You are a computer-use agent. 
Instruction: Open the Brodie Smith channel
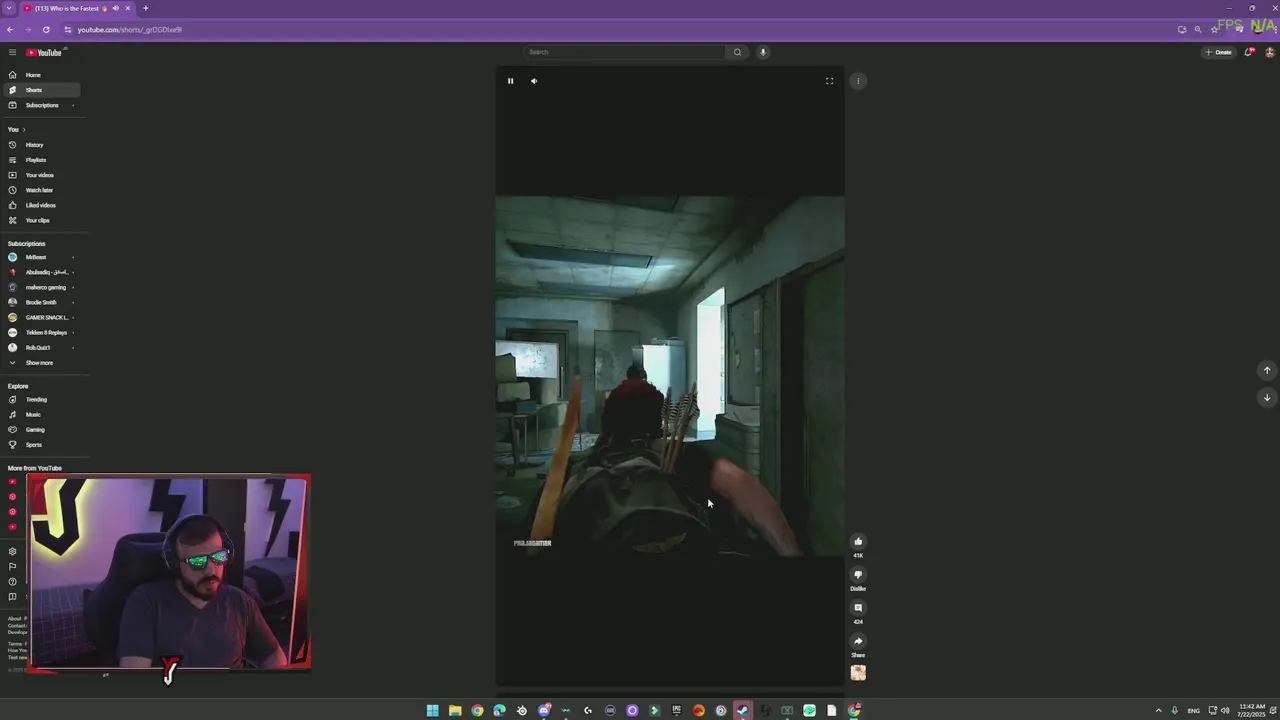pos(40,302)
